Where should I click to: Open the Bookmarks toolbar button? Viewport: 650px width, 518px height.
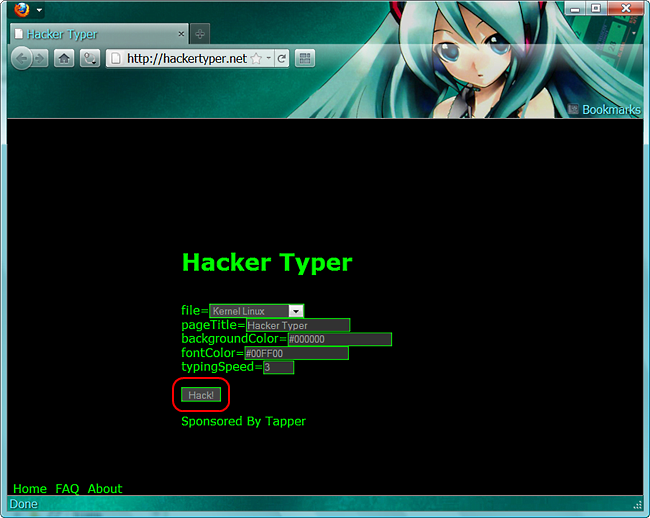click(605, 109)
